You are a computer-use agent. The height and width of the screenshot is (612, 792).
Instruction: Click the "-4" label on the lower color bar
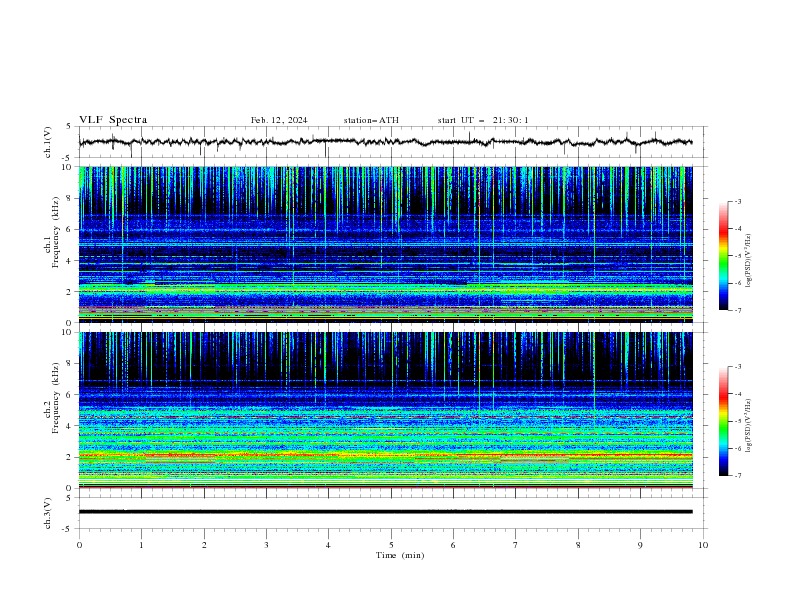tap(737, 394)
